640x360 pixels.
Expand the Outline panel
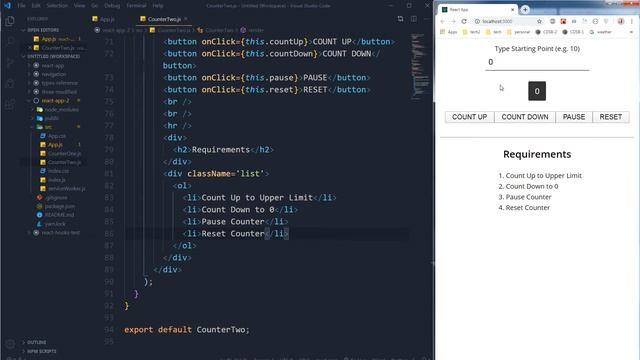pyautogui.click(x=36, y=342)
